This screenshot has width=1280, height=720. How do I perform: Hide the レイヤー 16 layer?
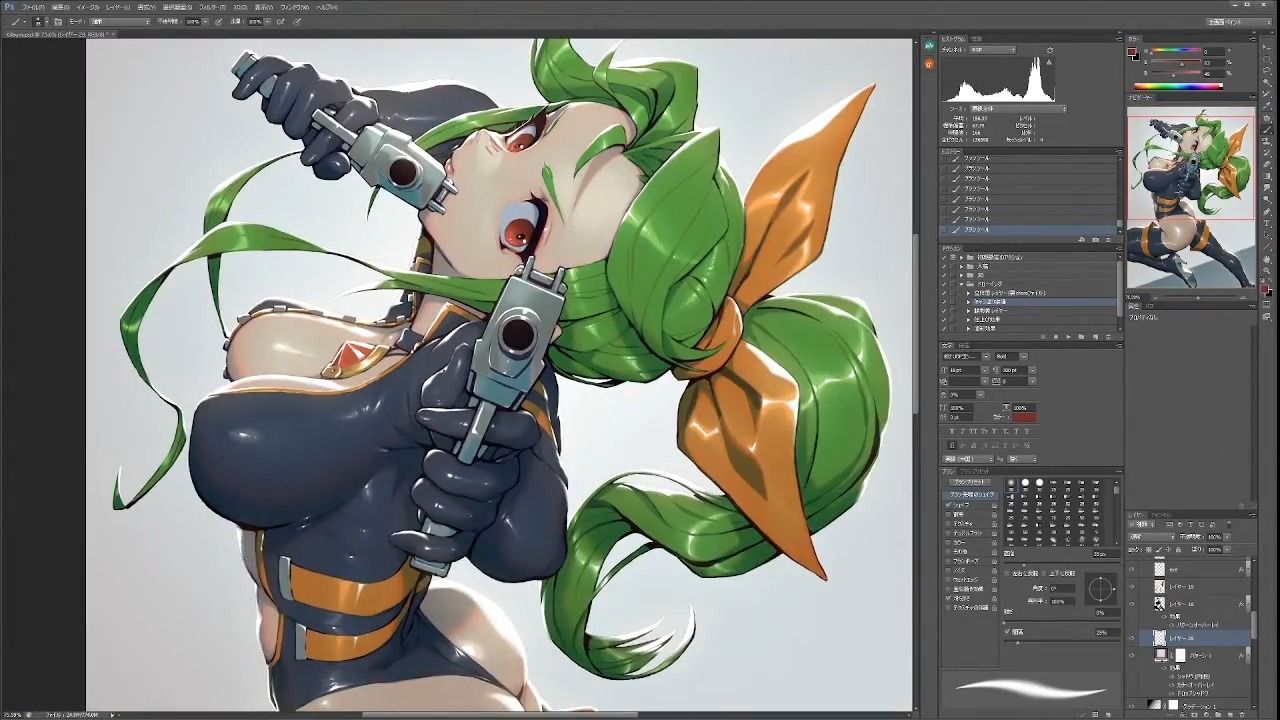1132,603
